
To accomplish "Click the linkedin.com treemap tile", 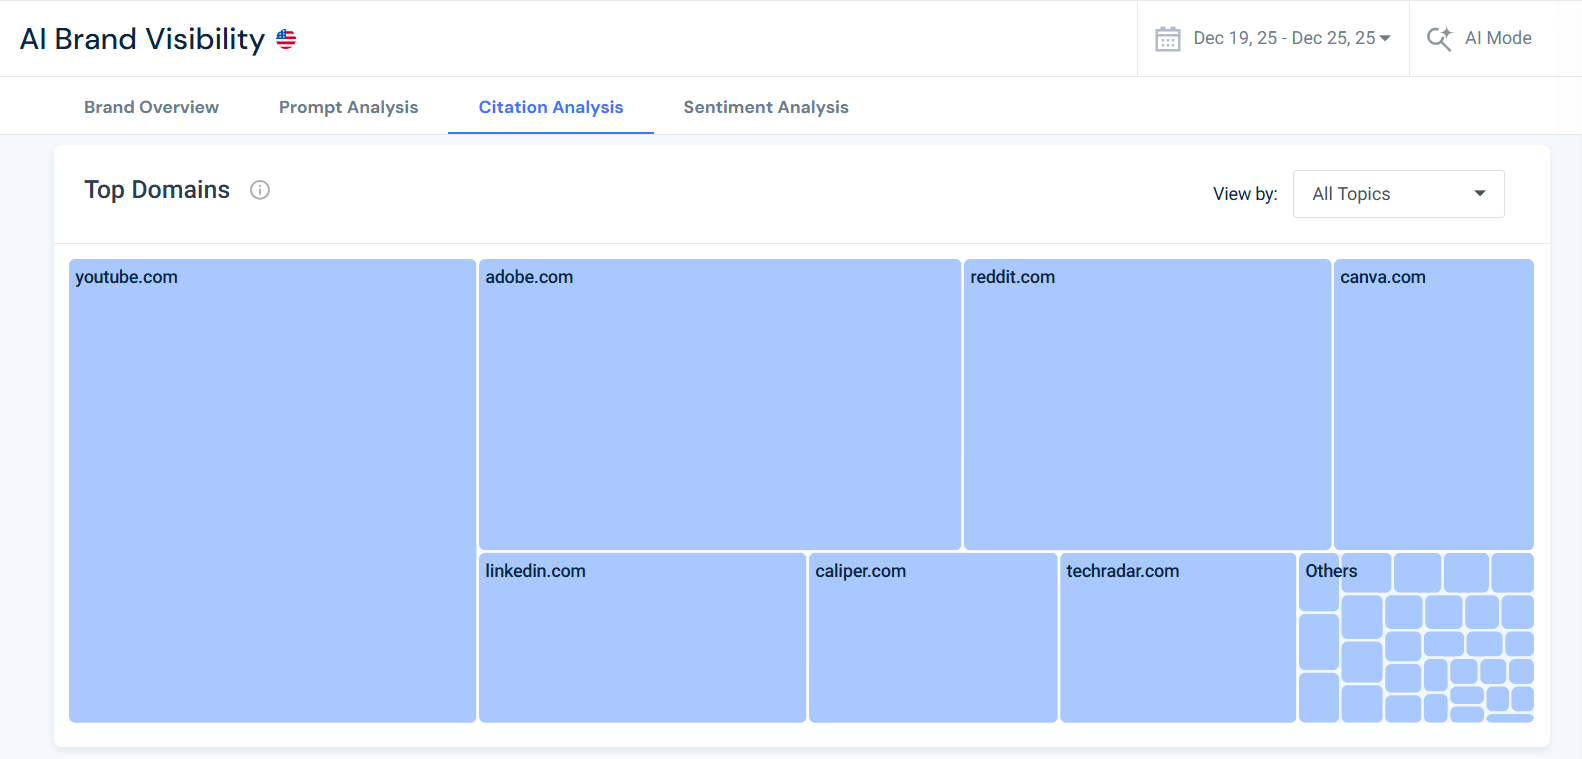I will tap(642, 638).
